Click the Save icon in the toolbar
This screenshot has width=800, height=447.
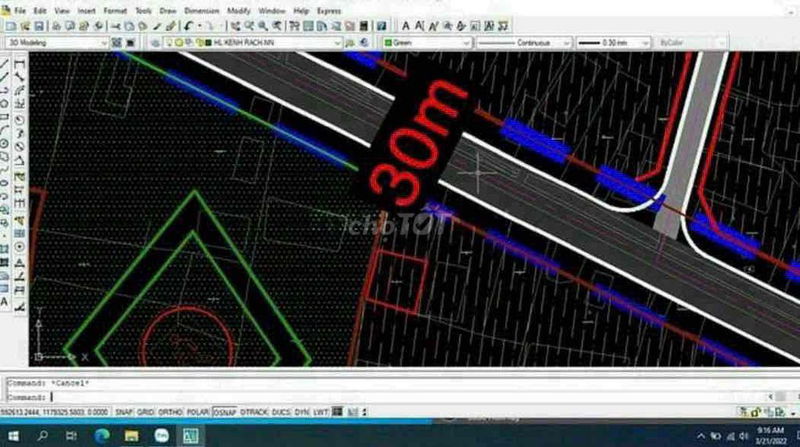(39, 25)
